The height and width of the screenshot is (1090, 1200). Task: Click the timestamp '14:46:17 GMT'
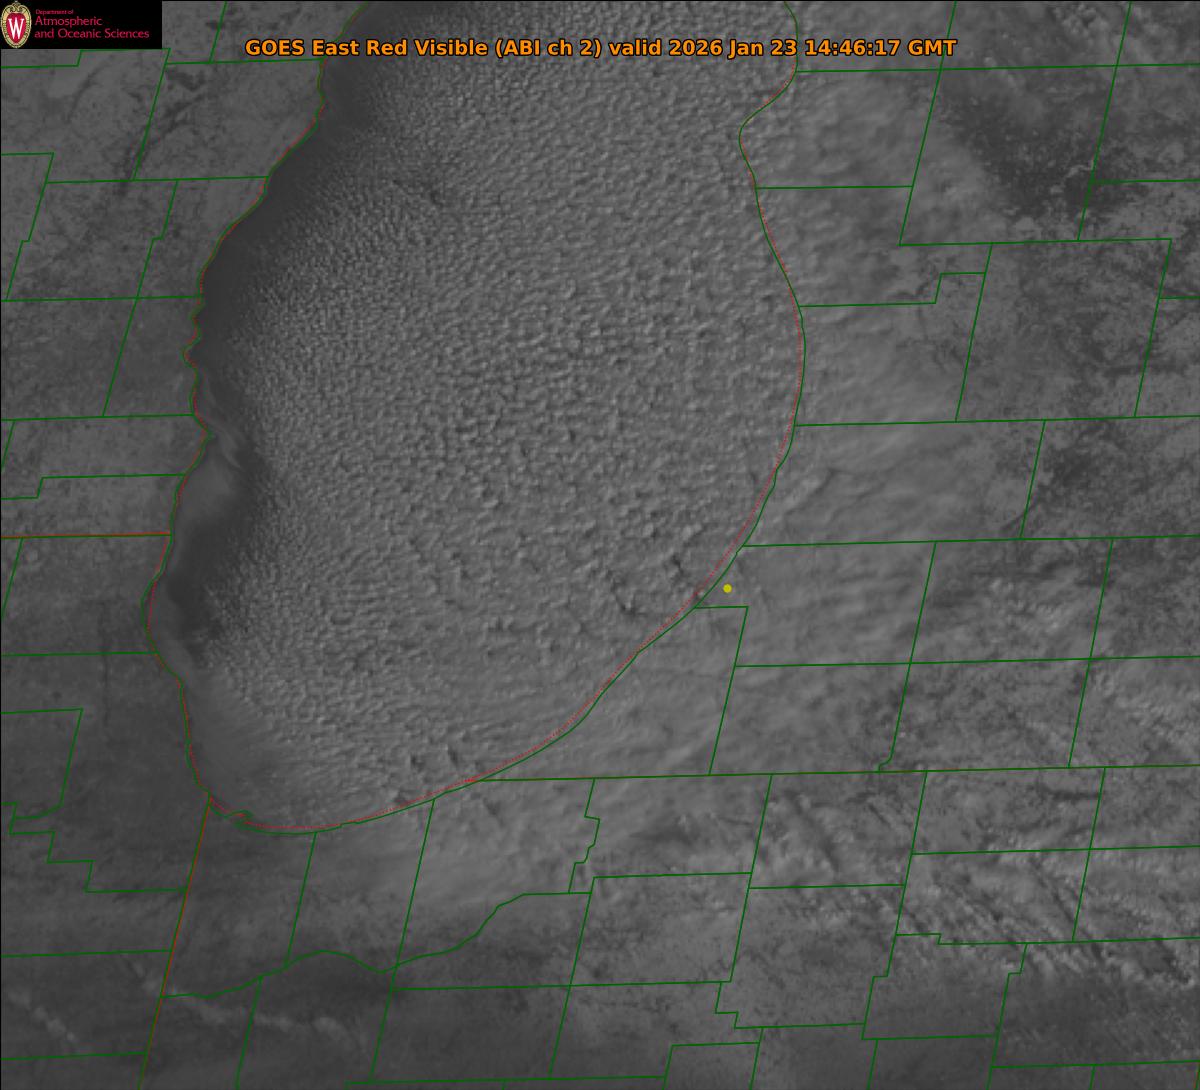[x=879, y=48]
